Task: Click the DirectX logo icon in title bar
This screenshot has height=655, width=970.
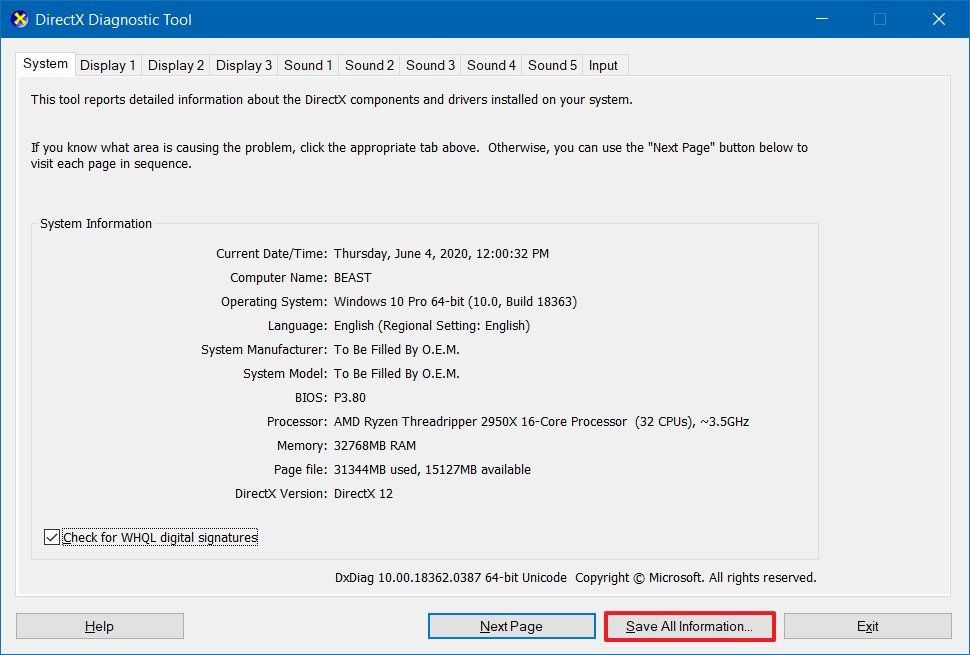Action: pyautogui.click(x=18, y=19)
